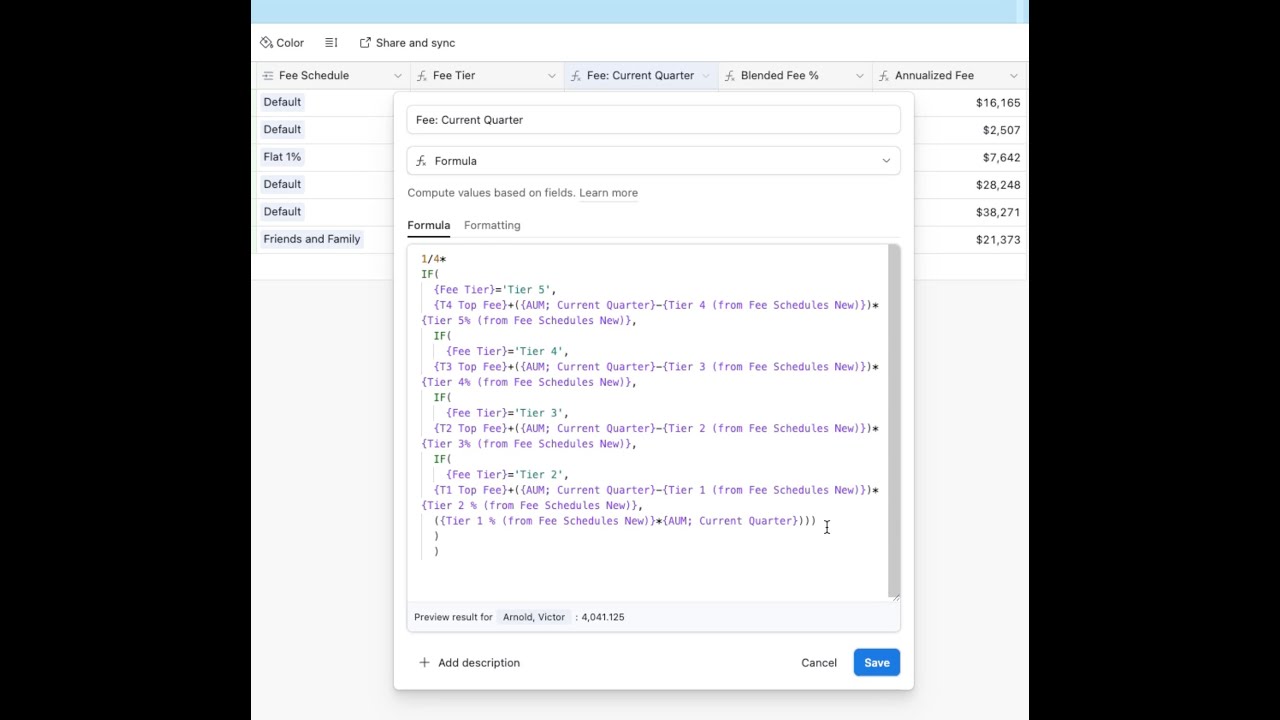Click the Blended Fee % formula icon
The width and height of the screenshot is (1280, 720).
tap(730, 76)
